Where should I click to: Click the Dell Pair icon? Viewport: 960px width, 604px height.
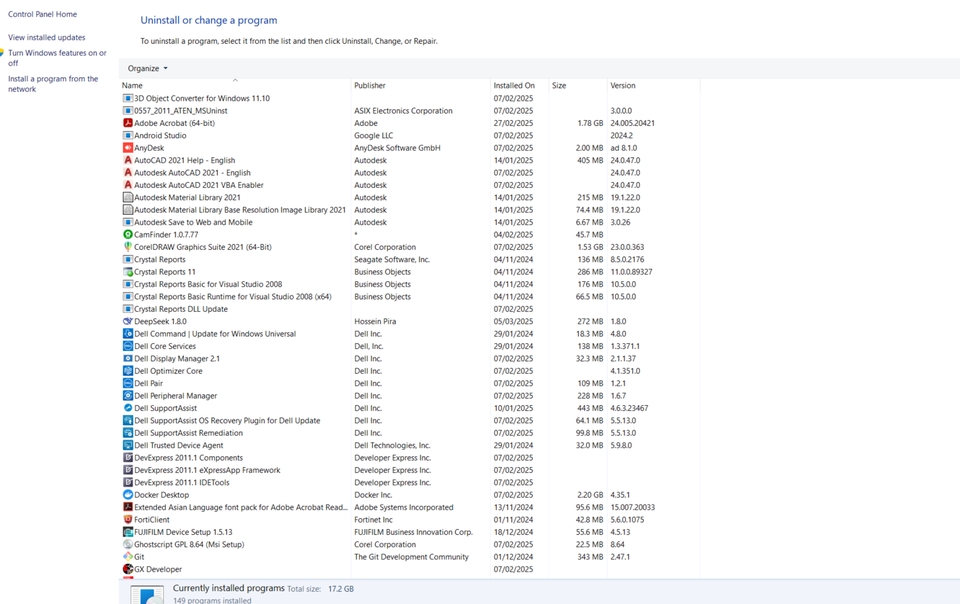pos(128,383)
